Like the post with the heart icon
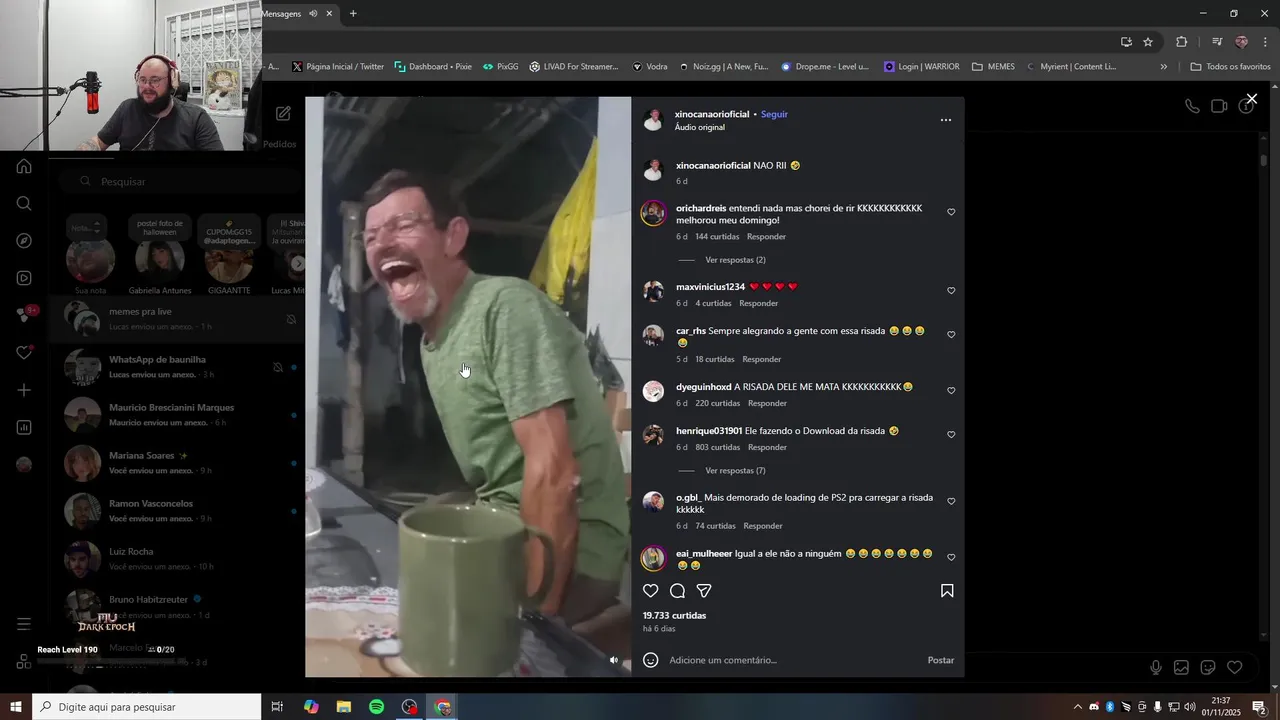The height and width of the screenshot is (720, 1280). (x=651, y=591)
